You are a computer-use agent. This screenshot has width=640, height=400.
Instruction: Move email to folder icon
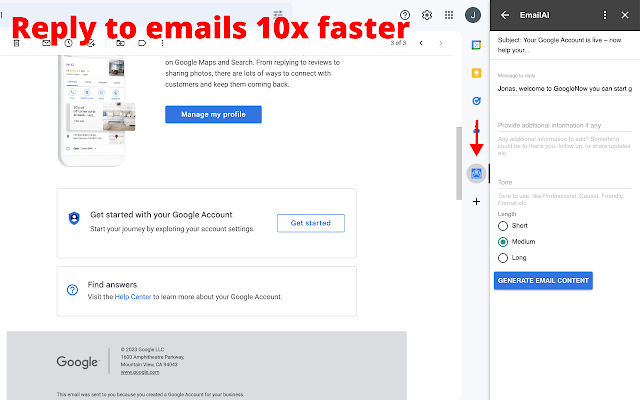(120, 43)
